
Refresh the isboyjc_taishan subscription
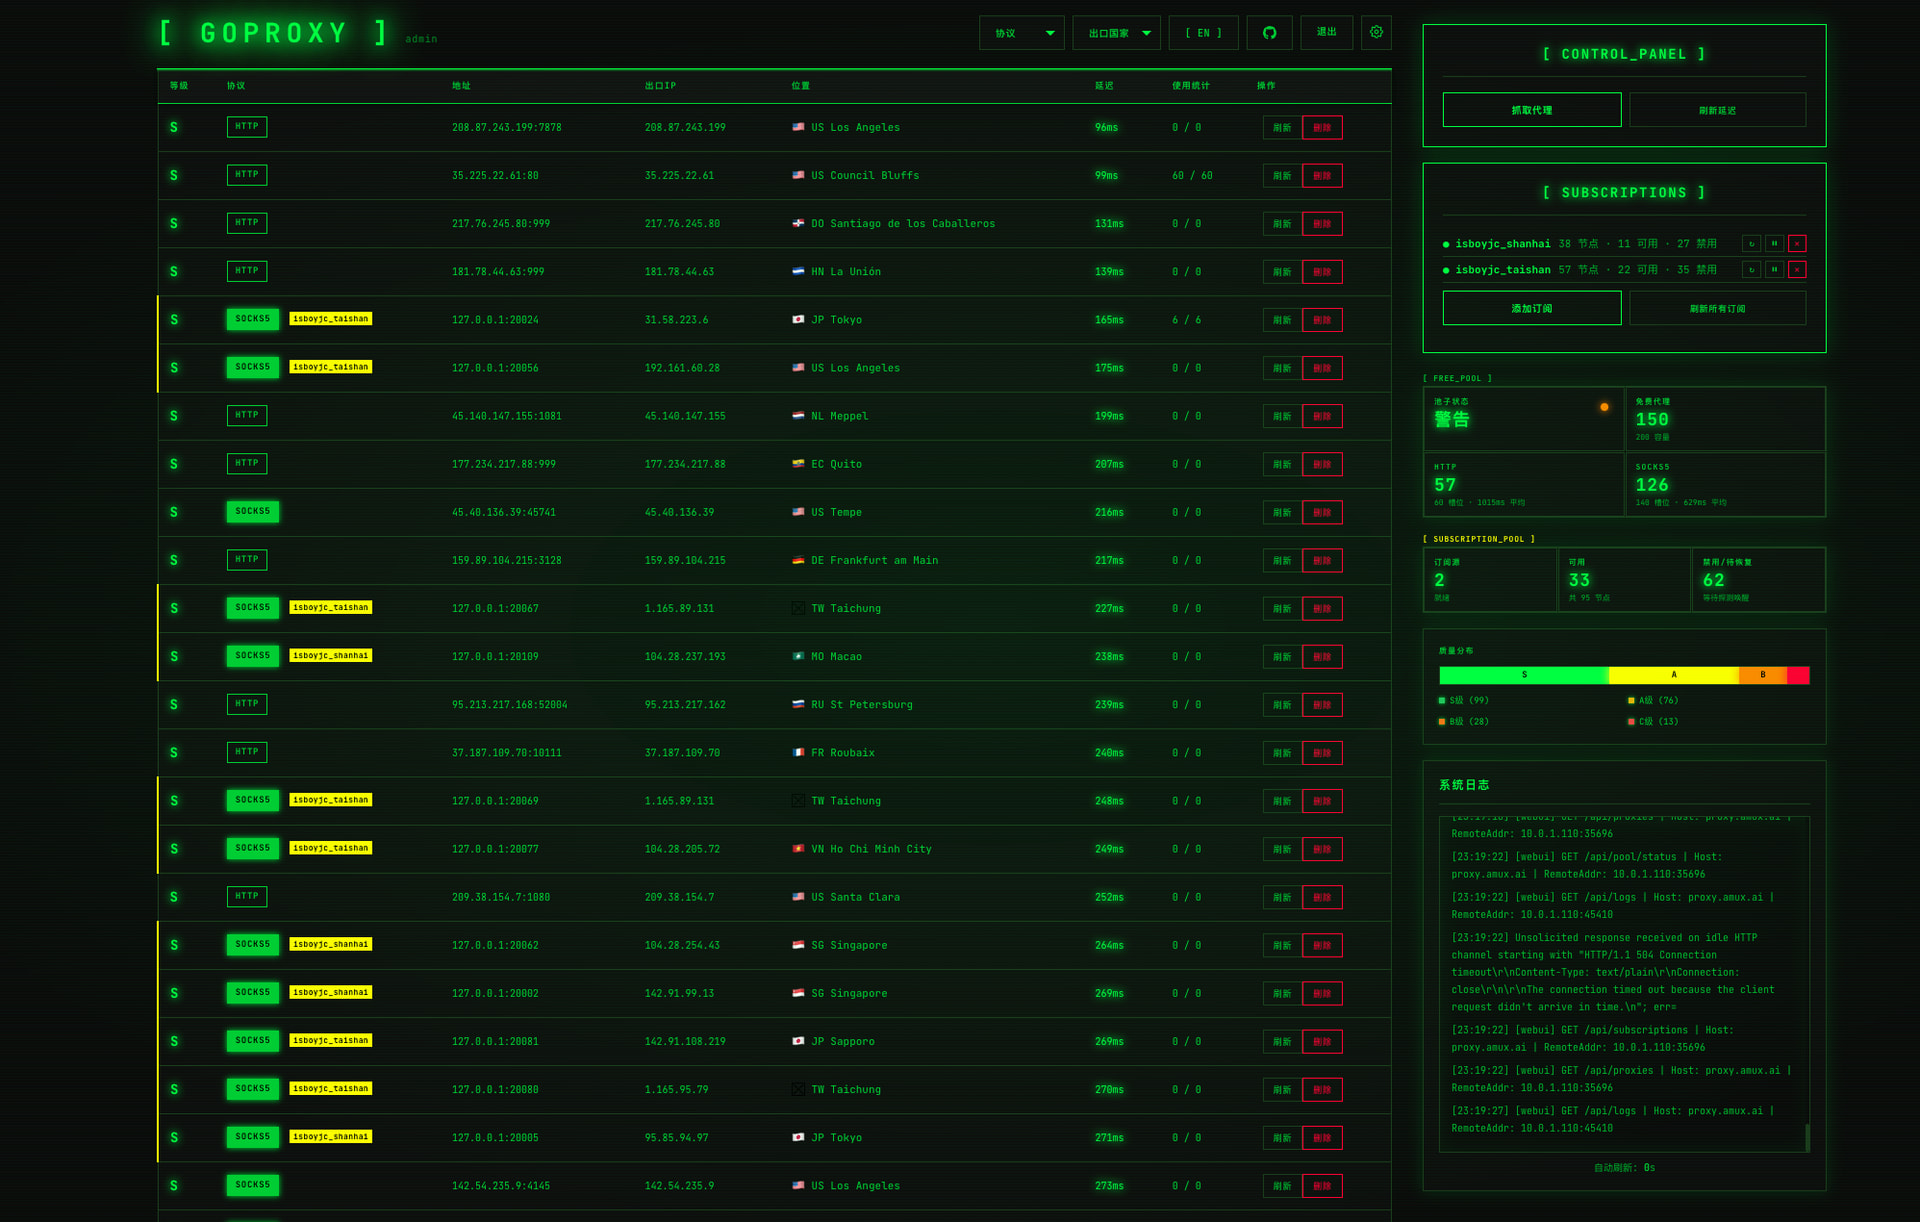point(1751,270)
